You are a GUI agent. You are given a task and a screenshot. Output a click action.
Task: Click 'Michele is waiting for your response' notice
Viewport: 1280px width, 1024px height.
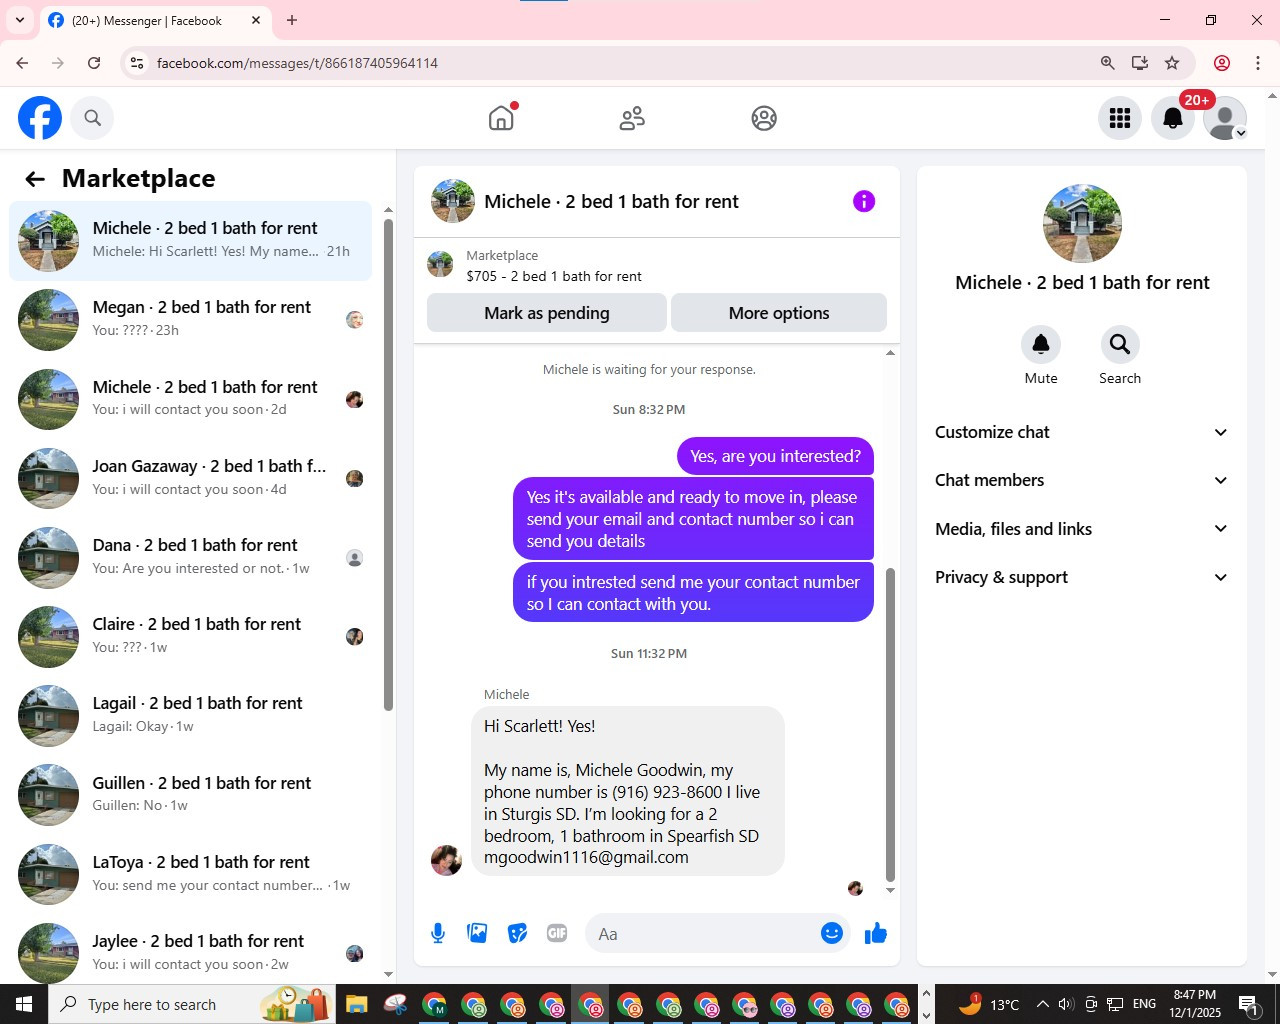649,369
